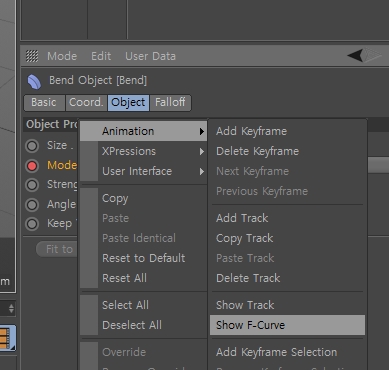Open the Mode menu

click(x=62, y=56)
